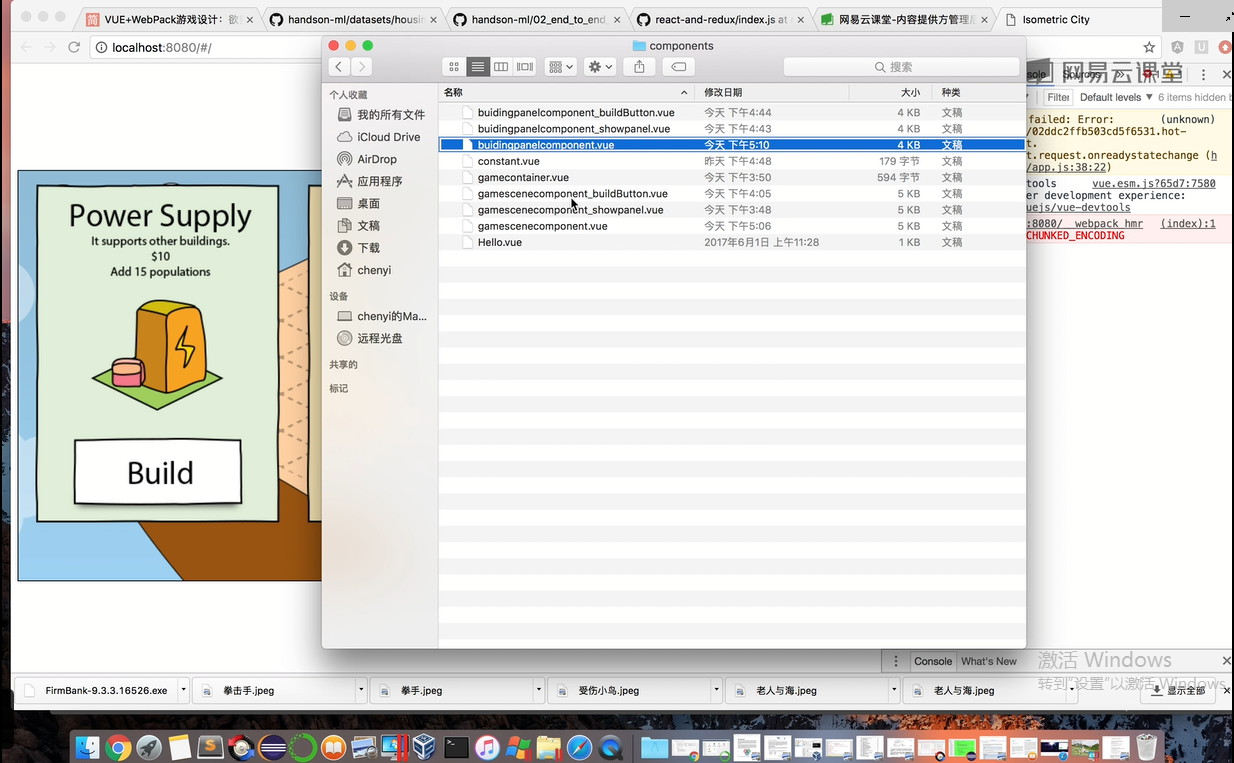This screenshot has width=1234, height=763.
Task: Sort files by the 修改日期 column header
Action: 773,92
